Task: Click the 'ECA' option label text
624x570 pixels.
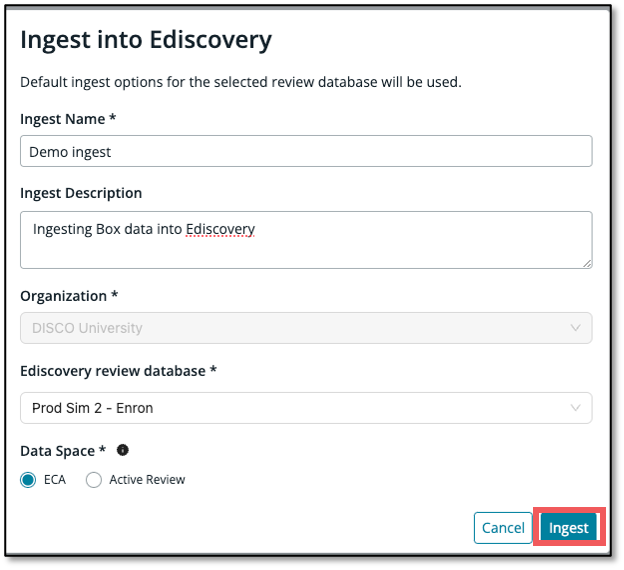Action: (55, 480)
